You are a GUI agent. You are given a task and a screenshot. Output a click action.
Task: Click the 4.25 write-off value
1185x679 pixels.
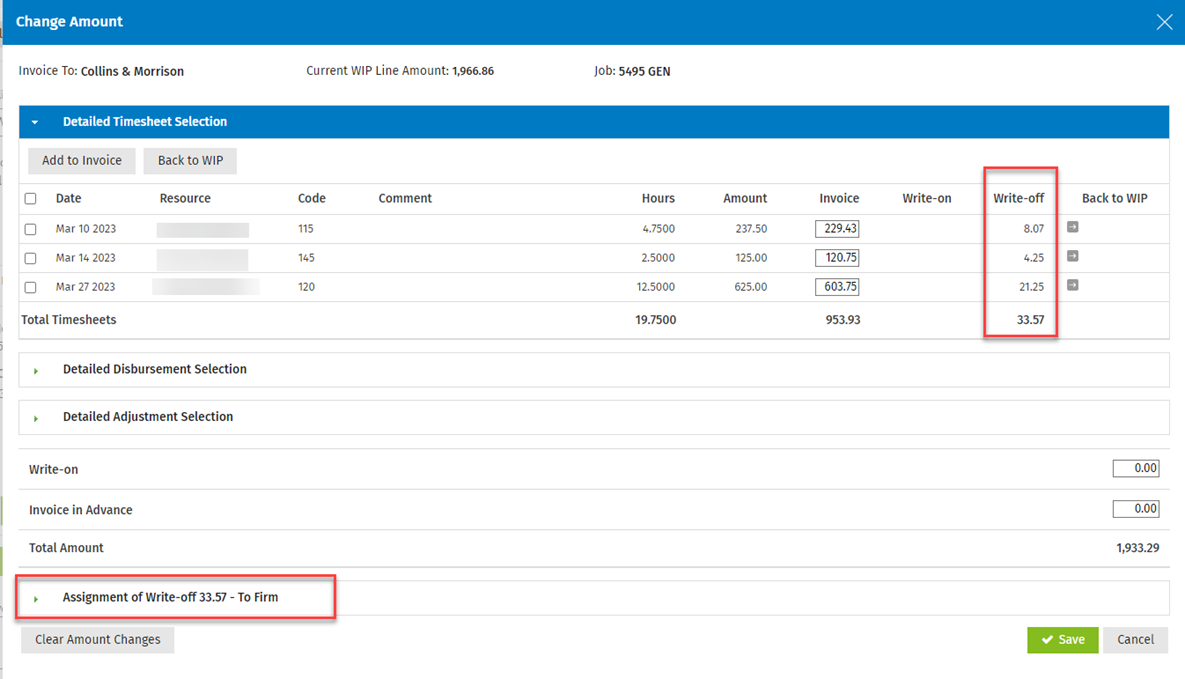tap(1034, 258)
